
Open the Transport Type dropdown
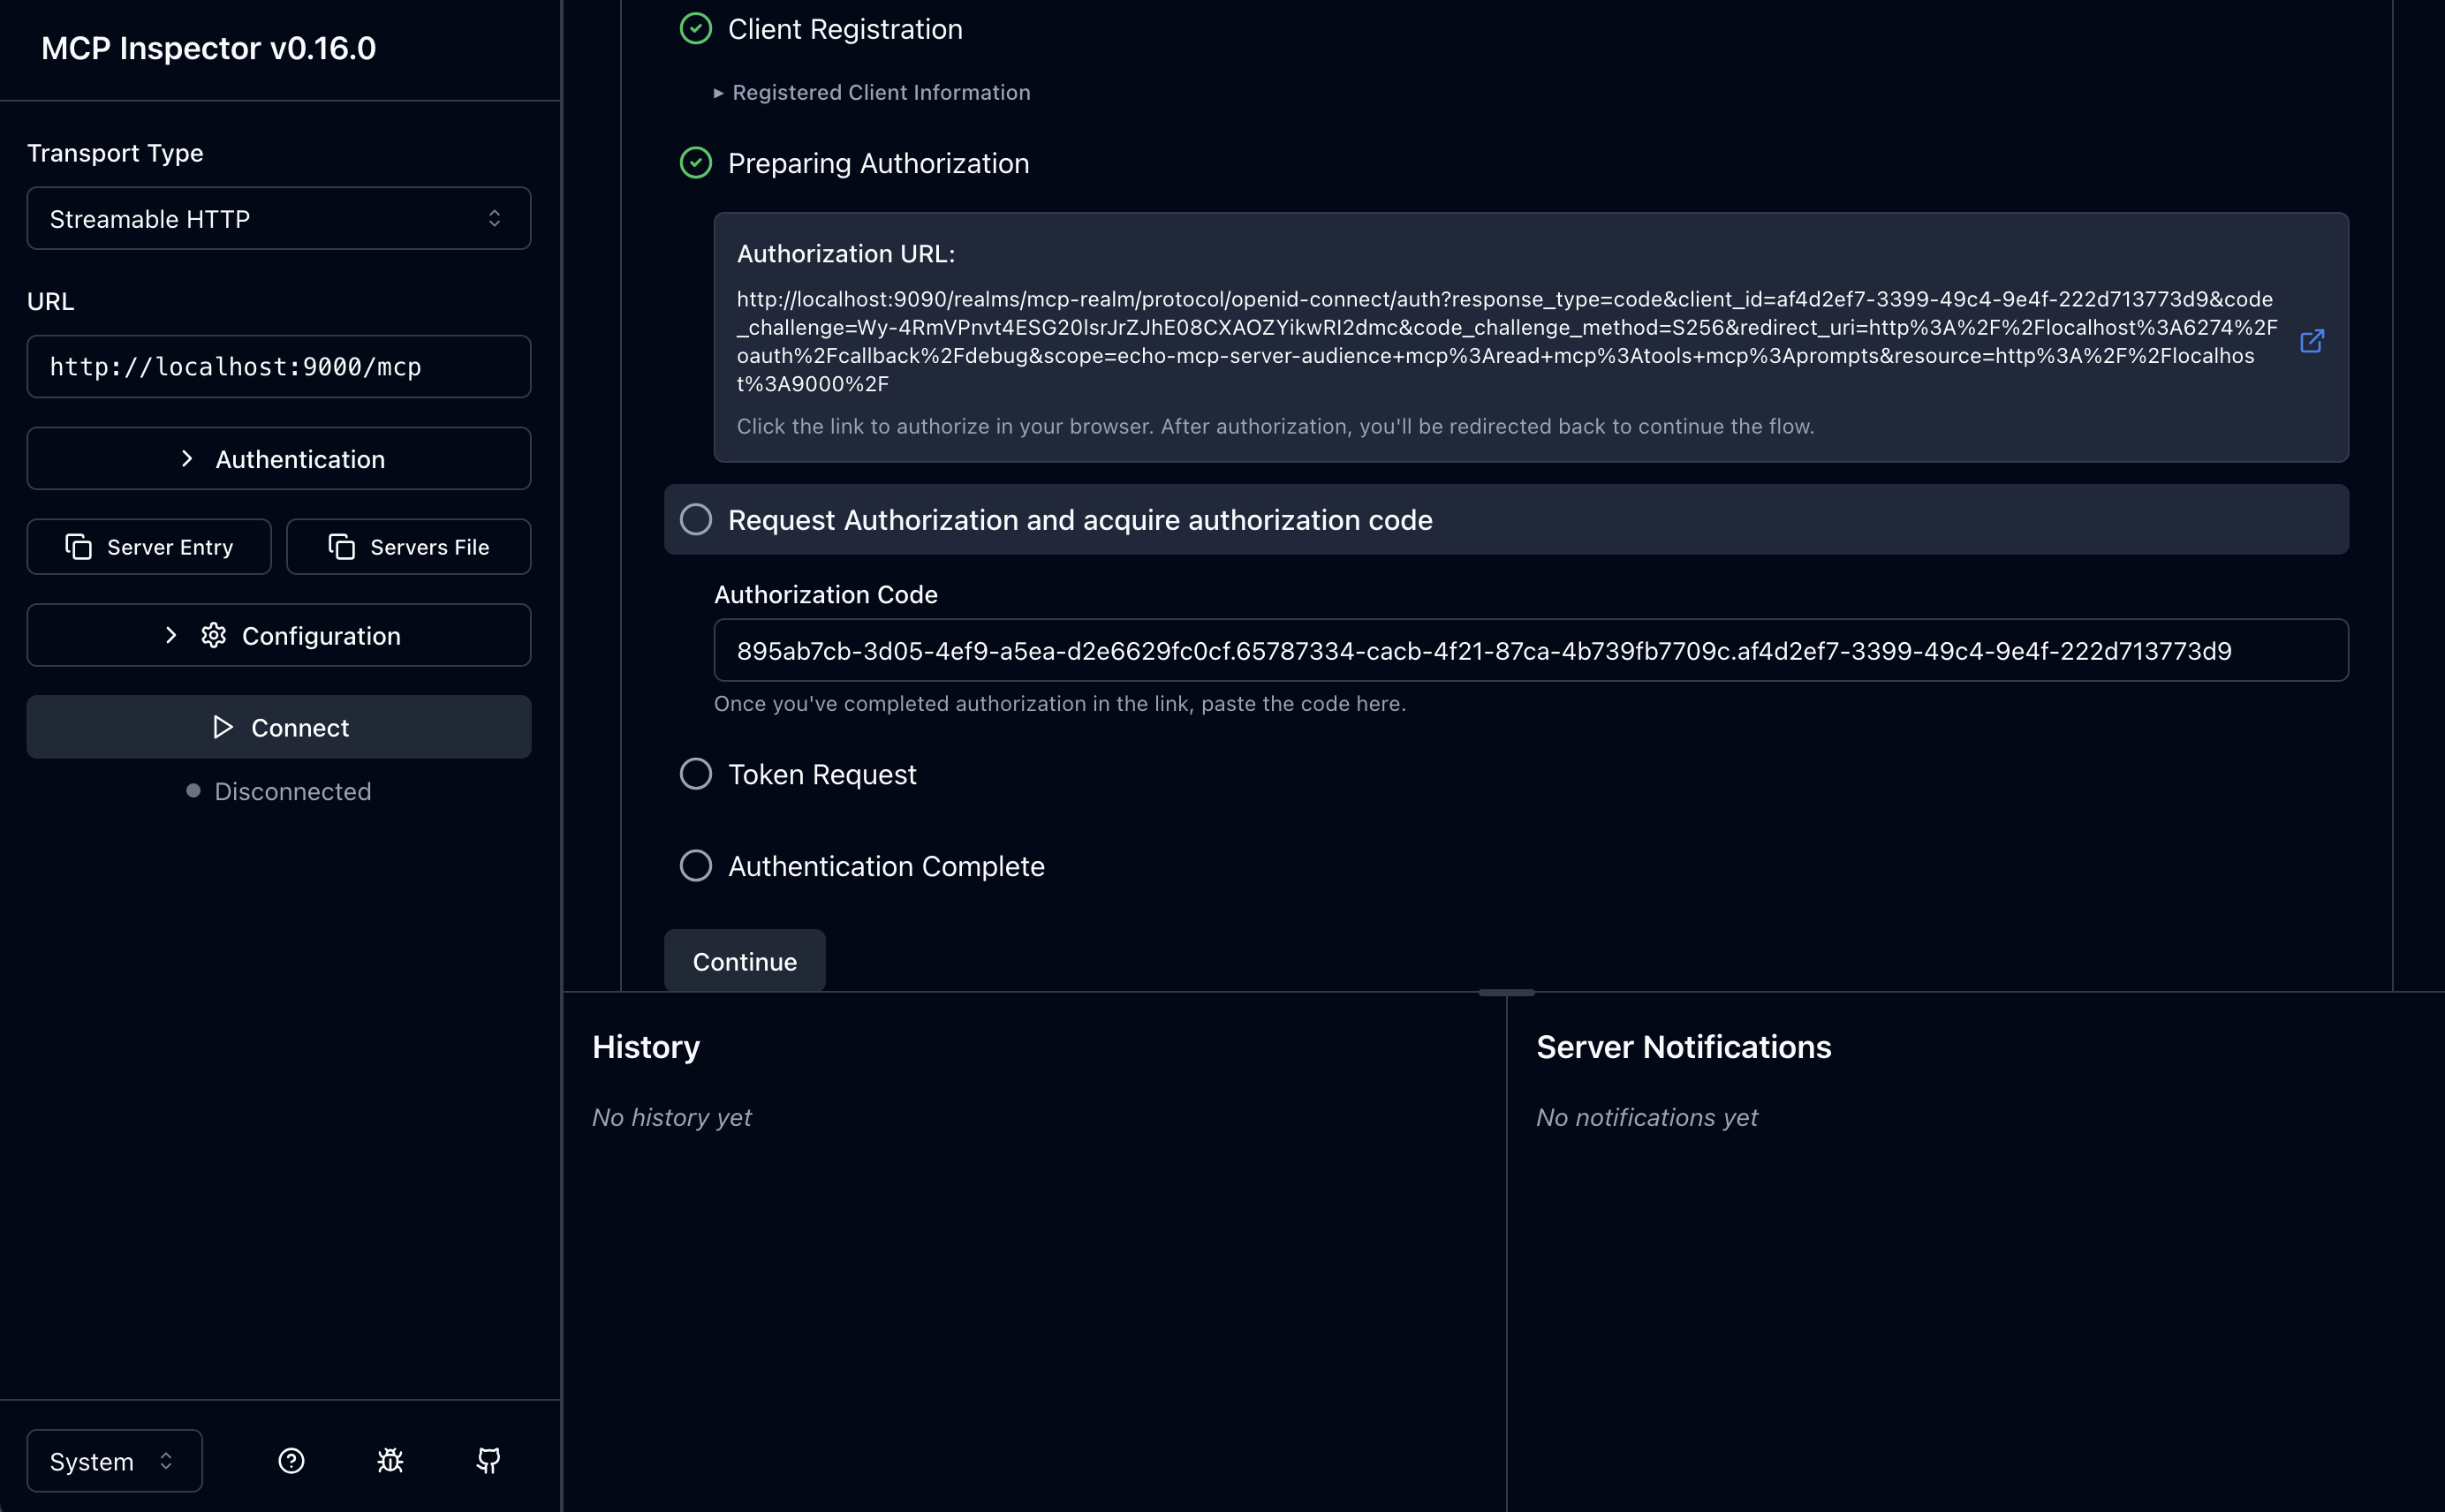point(278,218)
